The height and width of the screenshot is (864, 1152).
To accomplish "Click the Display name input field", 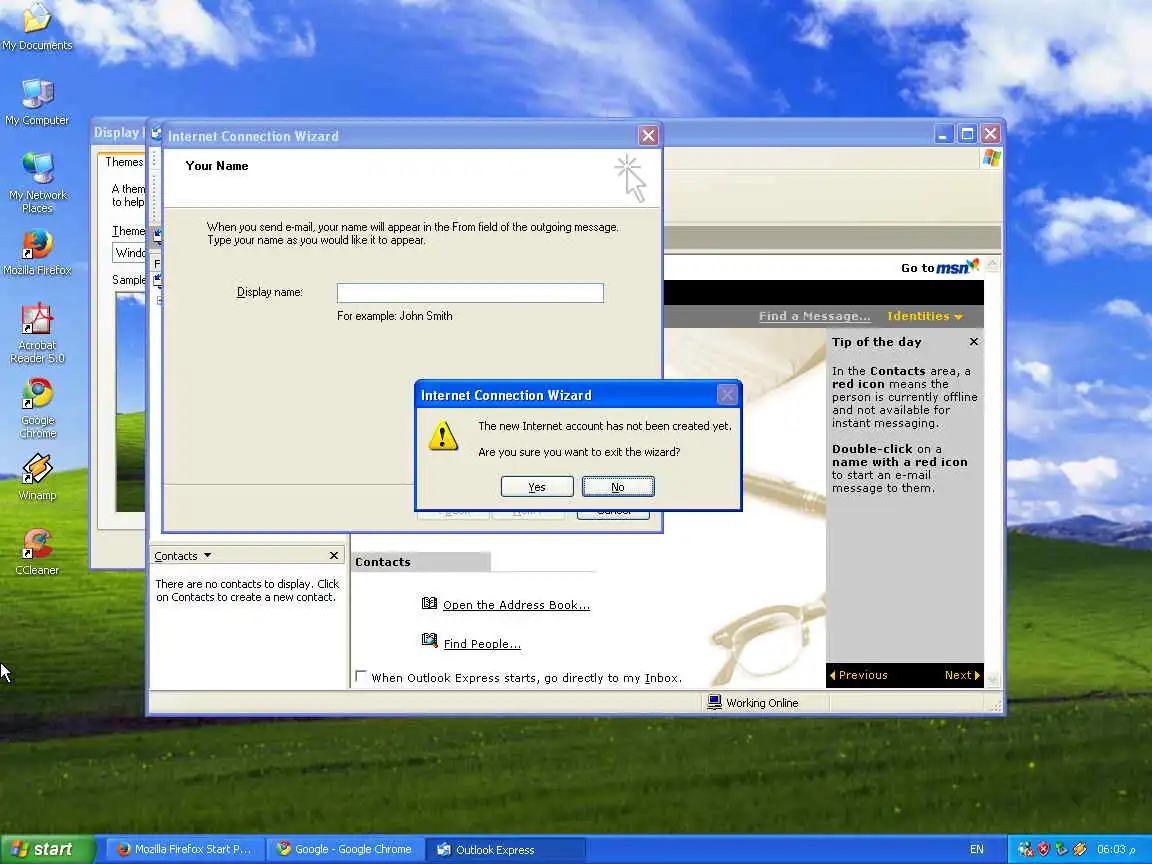I will pos(470,292).
